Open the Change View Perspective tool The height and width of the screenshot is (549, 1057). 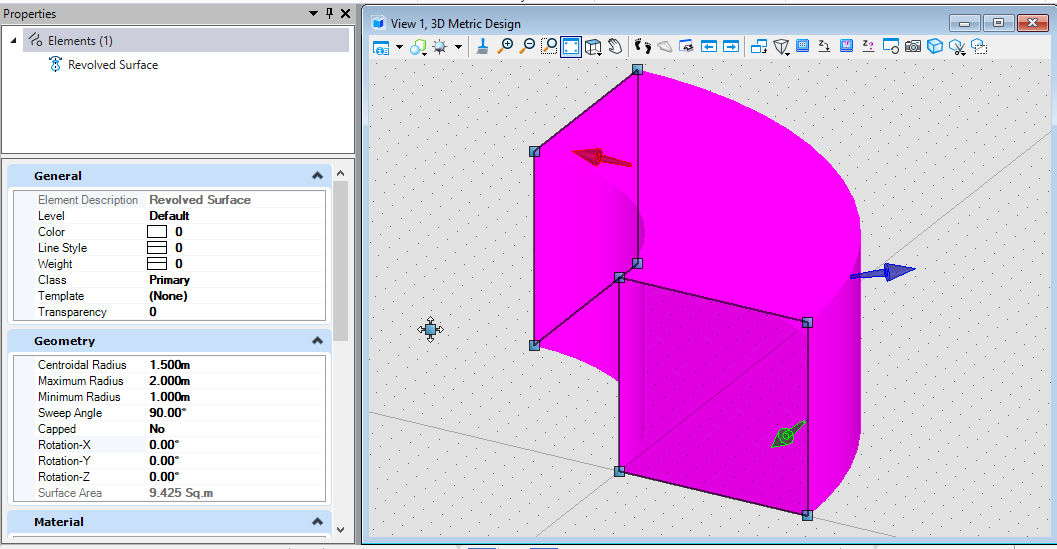(x=781, y=47)
